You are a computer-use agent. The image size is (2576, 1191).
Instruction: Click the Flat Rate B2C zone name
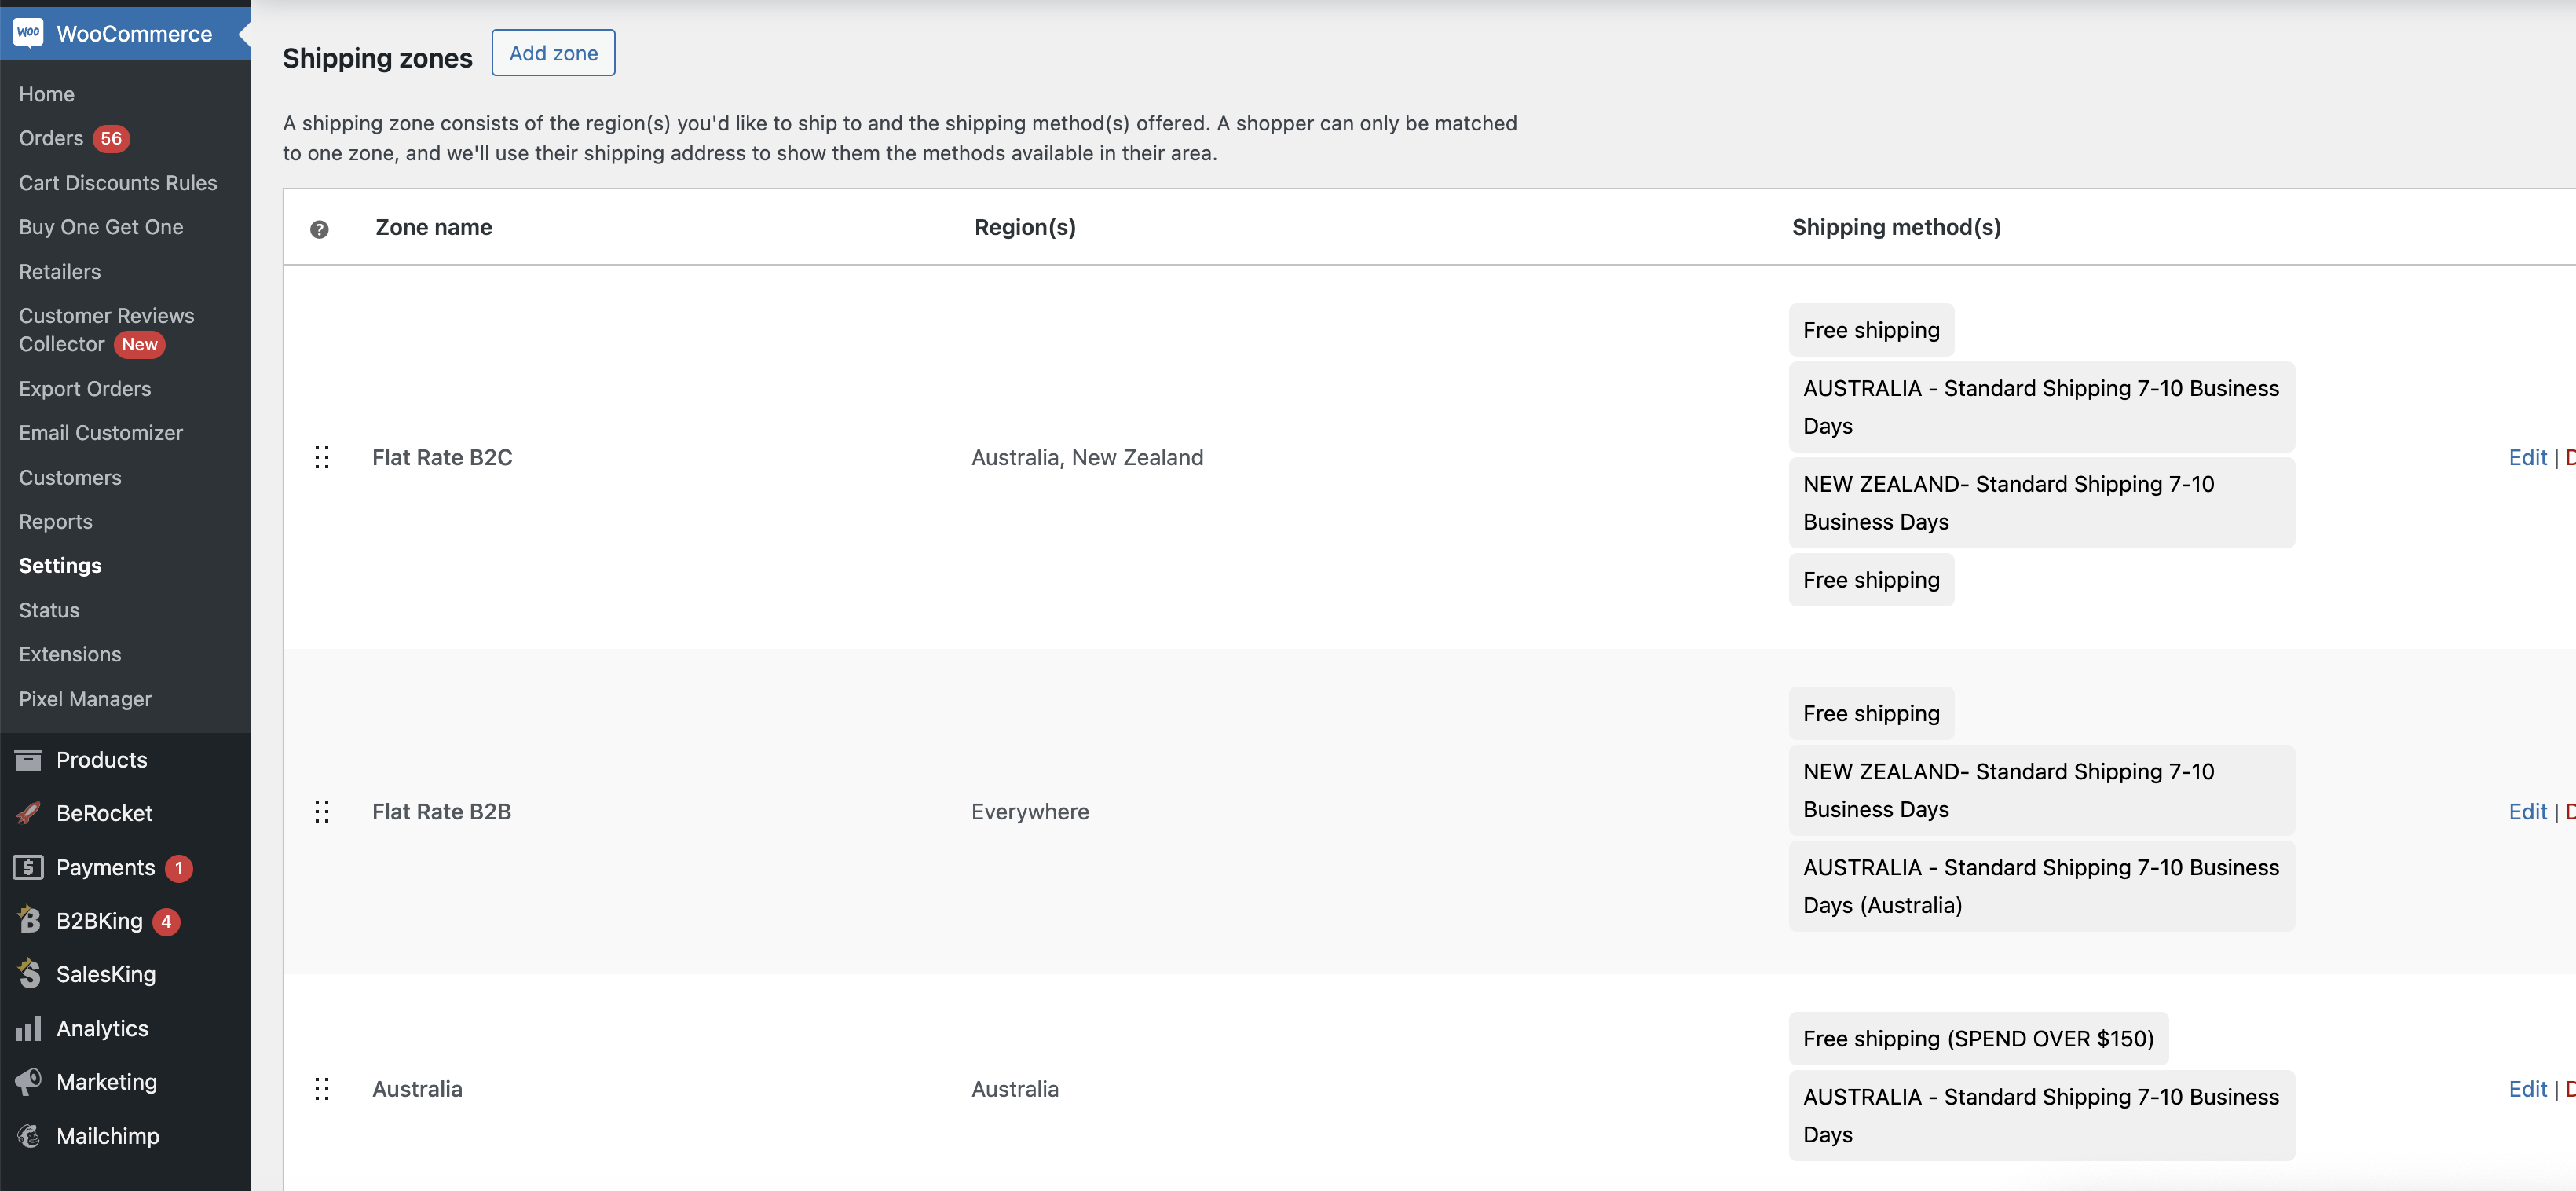click(x=442, y=457)
